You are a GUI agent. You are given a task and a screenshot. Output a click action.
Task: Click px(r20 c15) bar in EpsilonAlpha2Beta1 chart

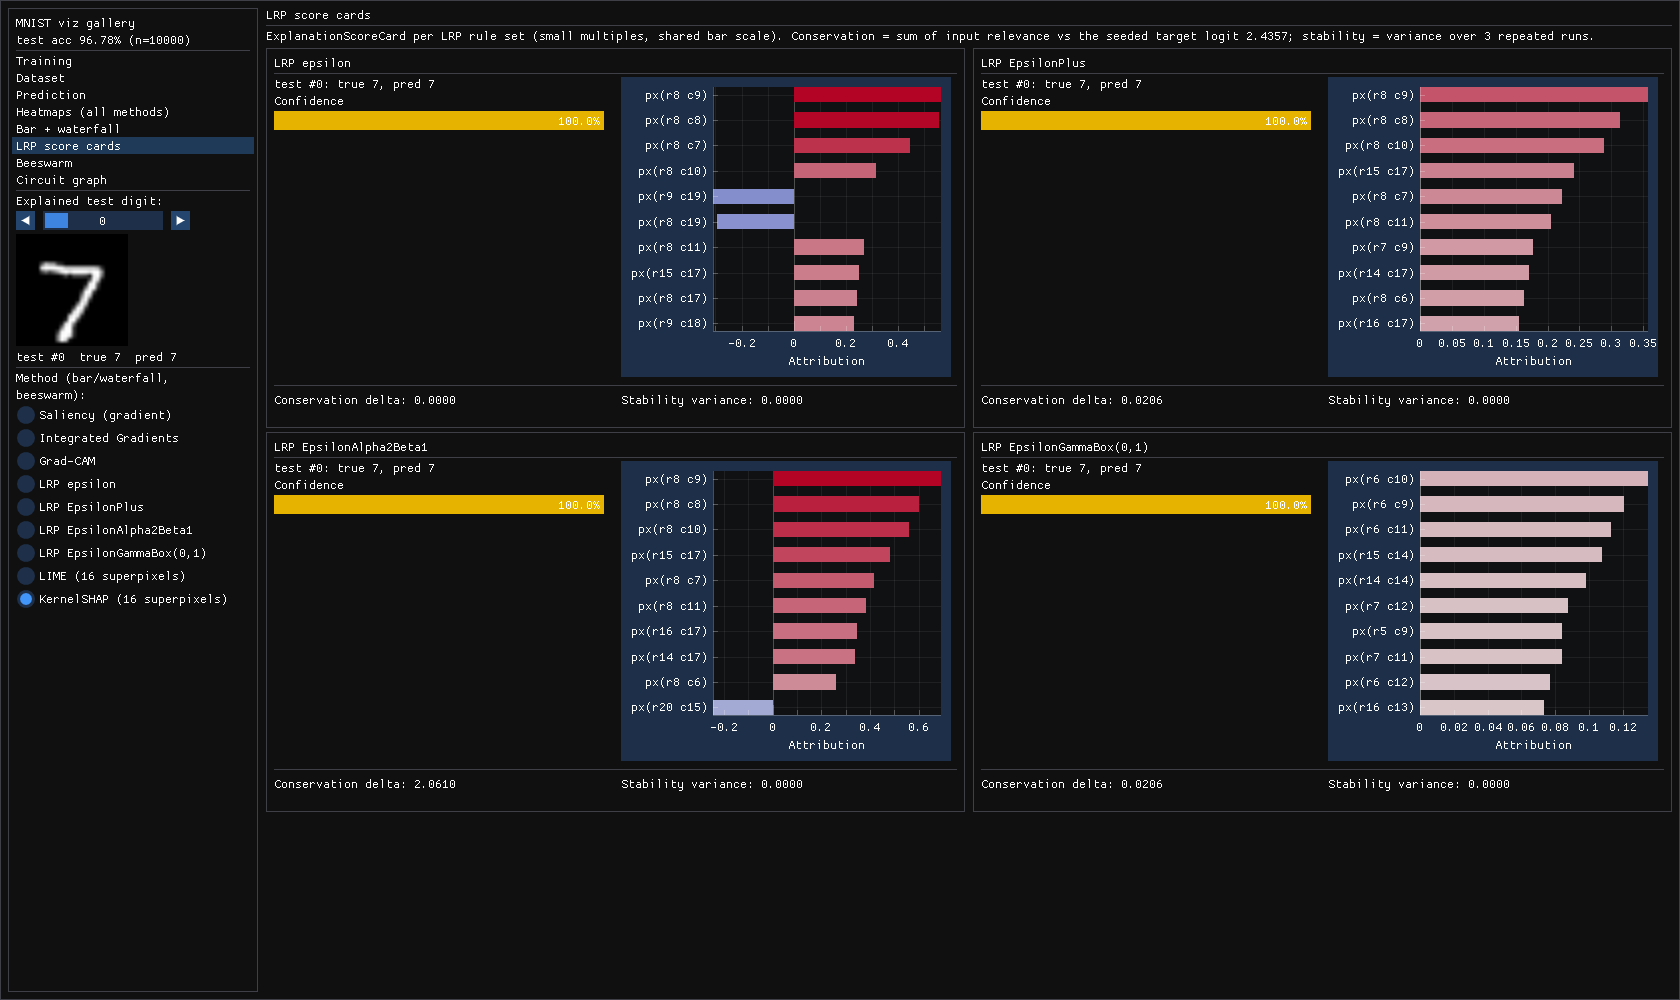click(x=743, y=708)
